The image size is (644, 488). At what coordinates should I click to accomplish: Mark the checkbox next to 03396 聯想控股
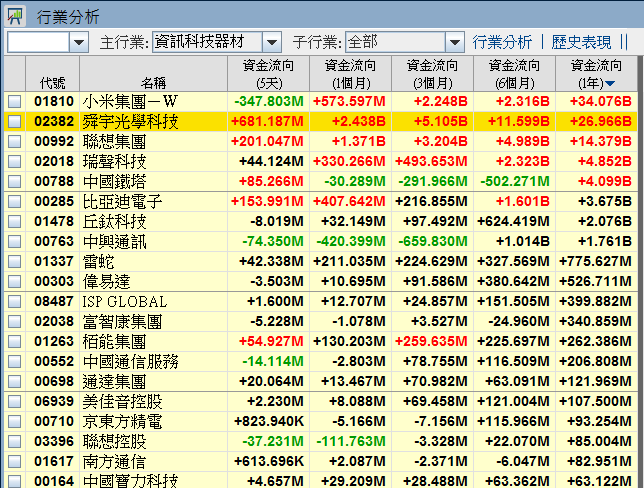[x=14, y=442]
